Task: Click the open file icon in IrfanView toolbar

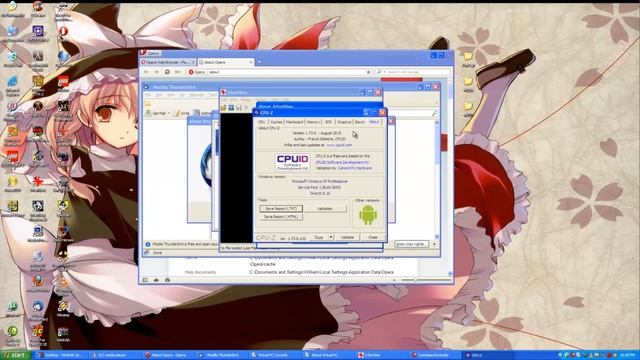Action: click(x=224, y=107)
